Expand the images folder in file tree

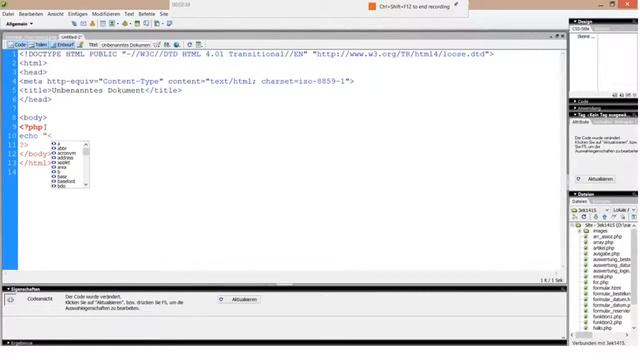[580, 231]
